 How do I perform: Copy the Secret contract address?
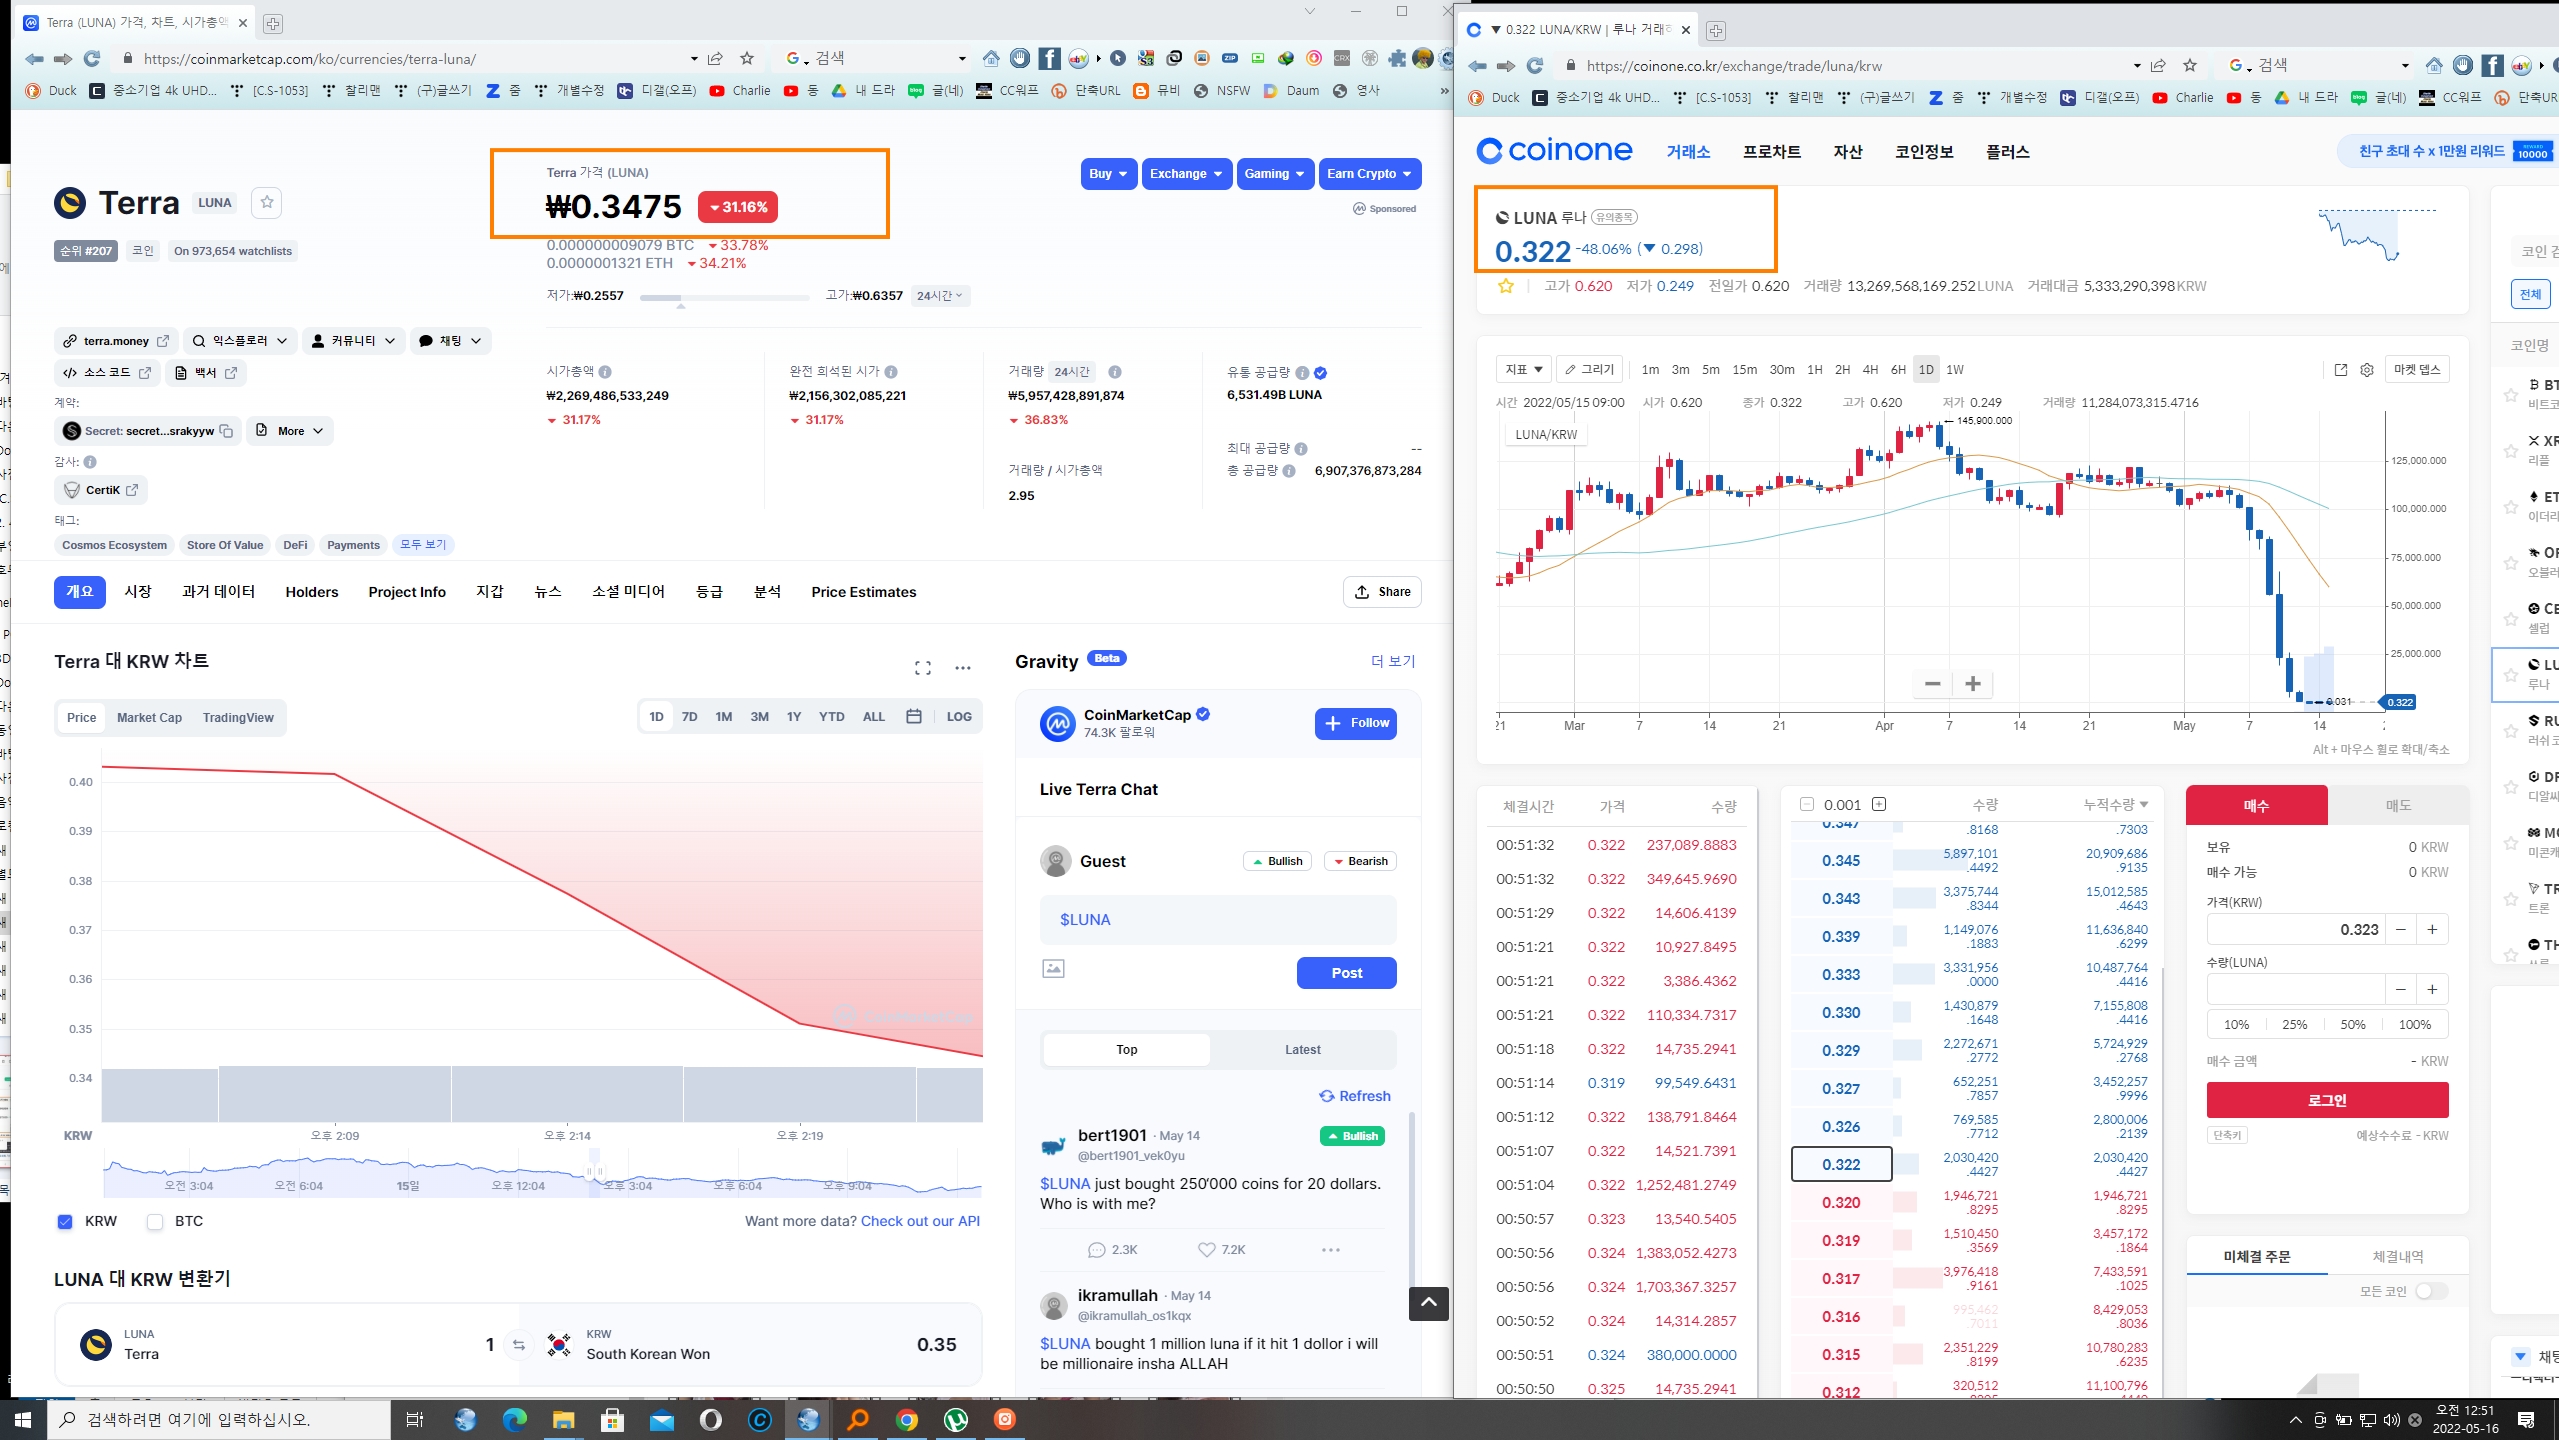coord(227,431)
